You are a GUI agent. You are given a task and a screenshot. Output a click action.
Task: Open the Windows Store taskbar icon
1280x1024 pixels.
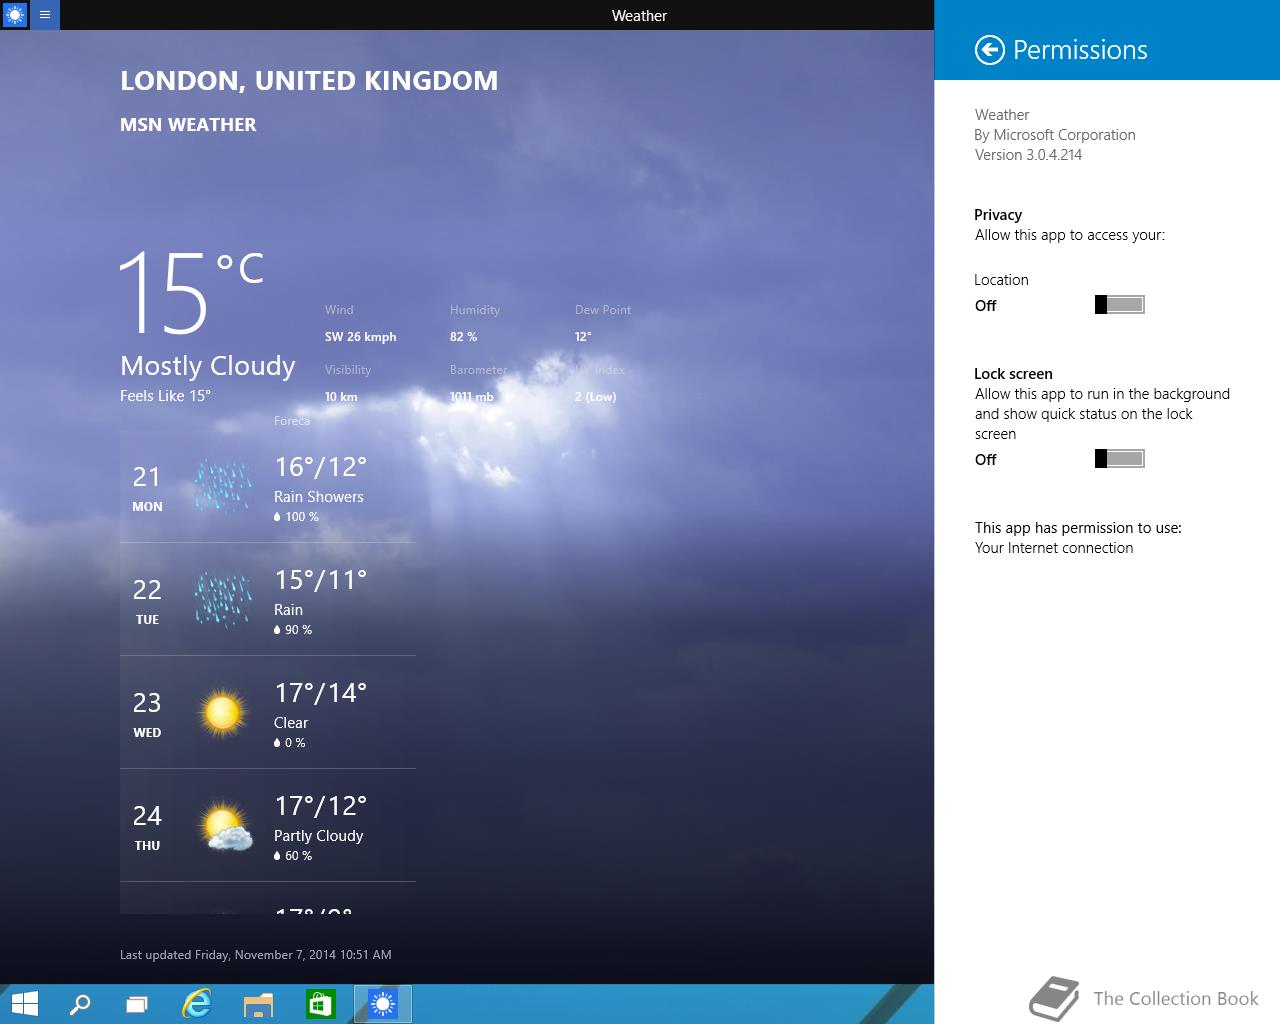click(x=320, y=1003)
